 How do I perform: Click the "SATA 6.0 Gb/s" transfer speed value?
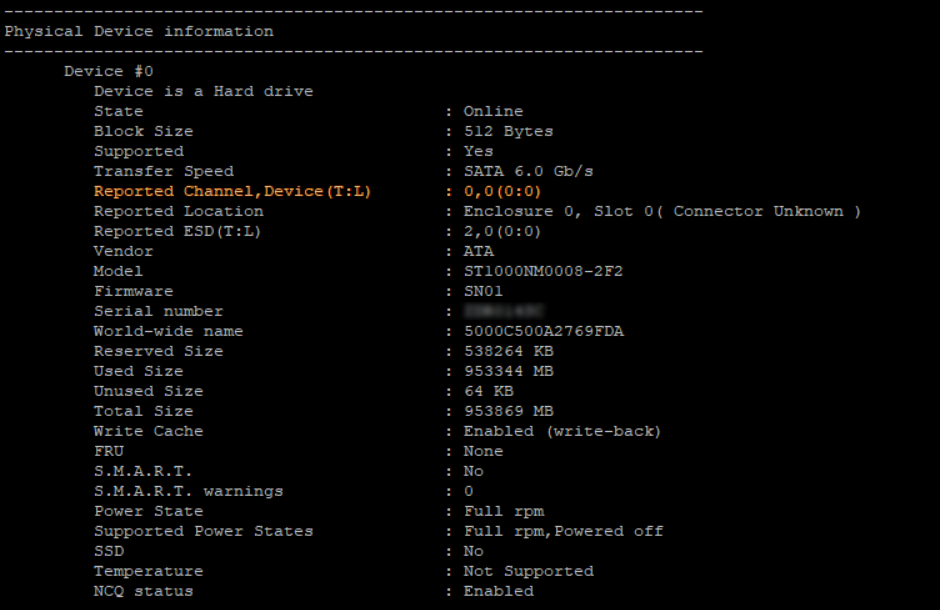(528, 171)
